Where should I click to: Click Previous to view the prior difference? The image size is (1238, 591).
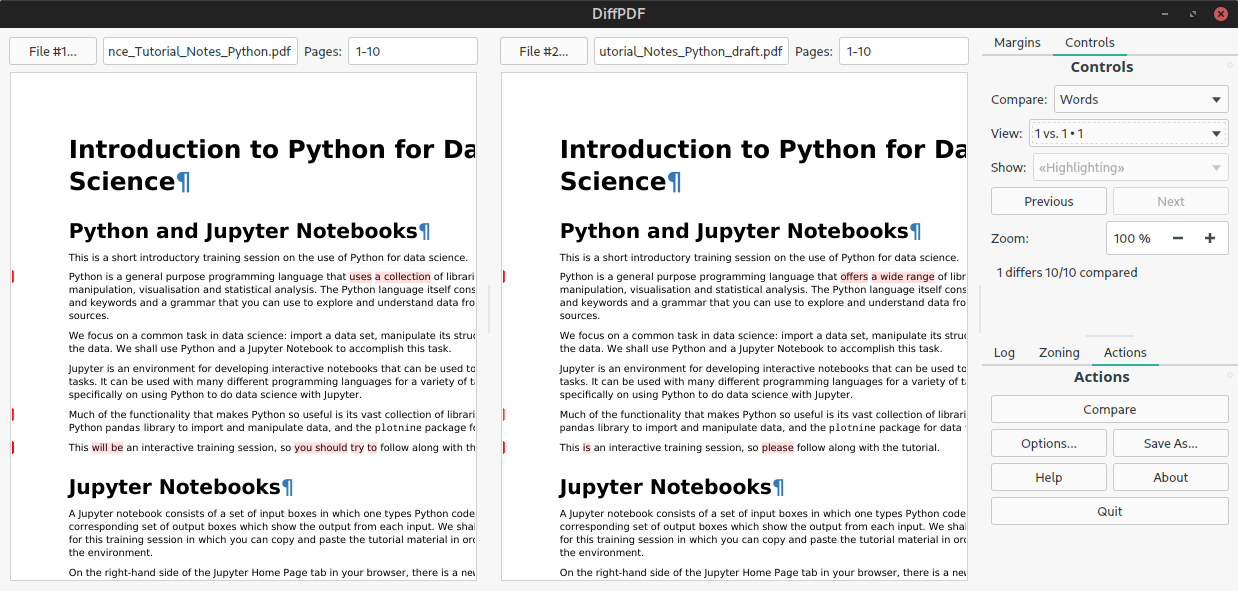coord(1048,200)
